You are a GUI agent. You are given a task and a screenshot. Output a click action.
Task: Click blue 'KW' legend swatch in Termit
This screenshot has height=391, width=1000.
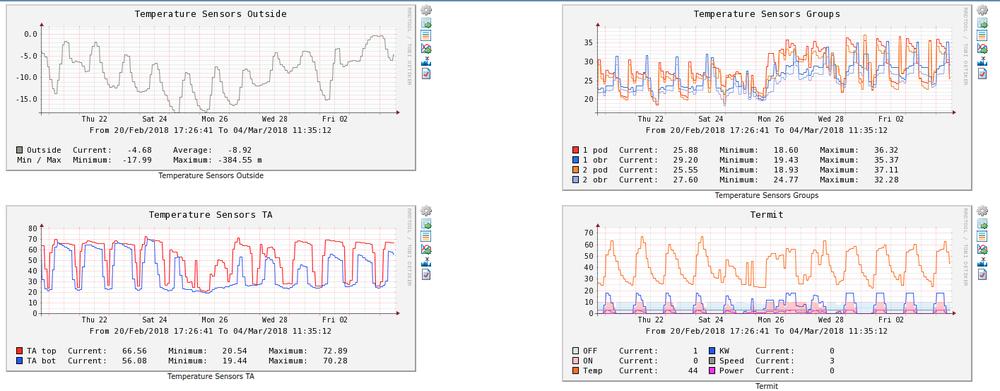712,351
